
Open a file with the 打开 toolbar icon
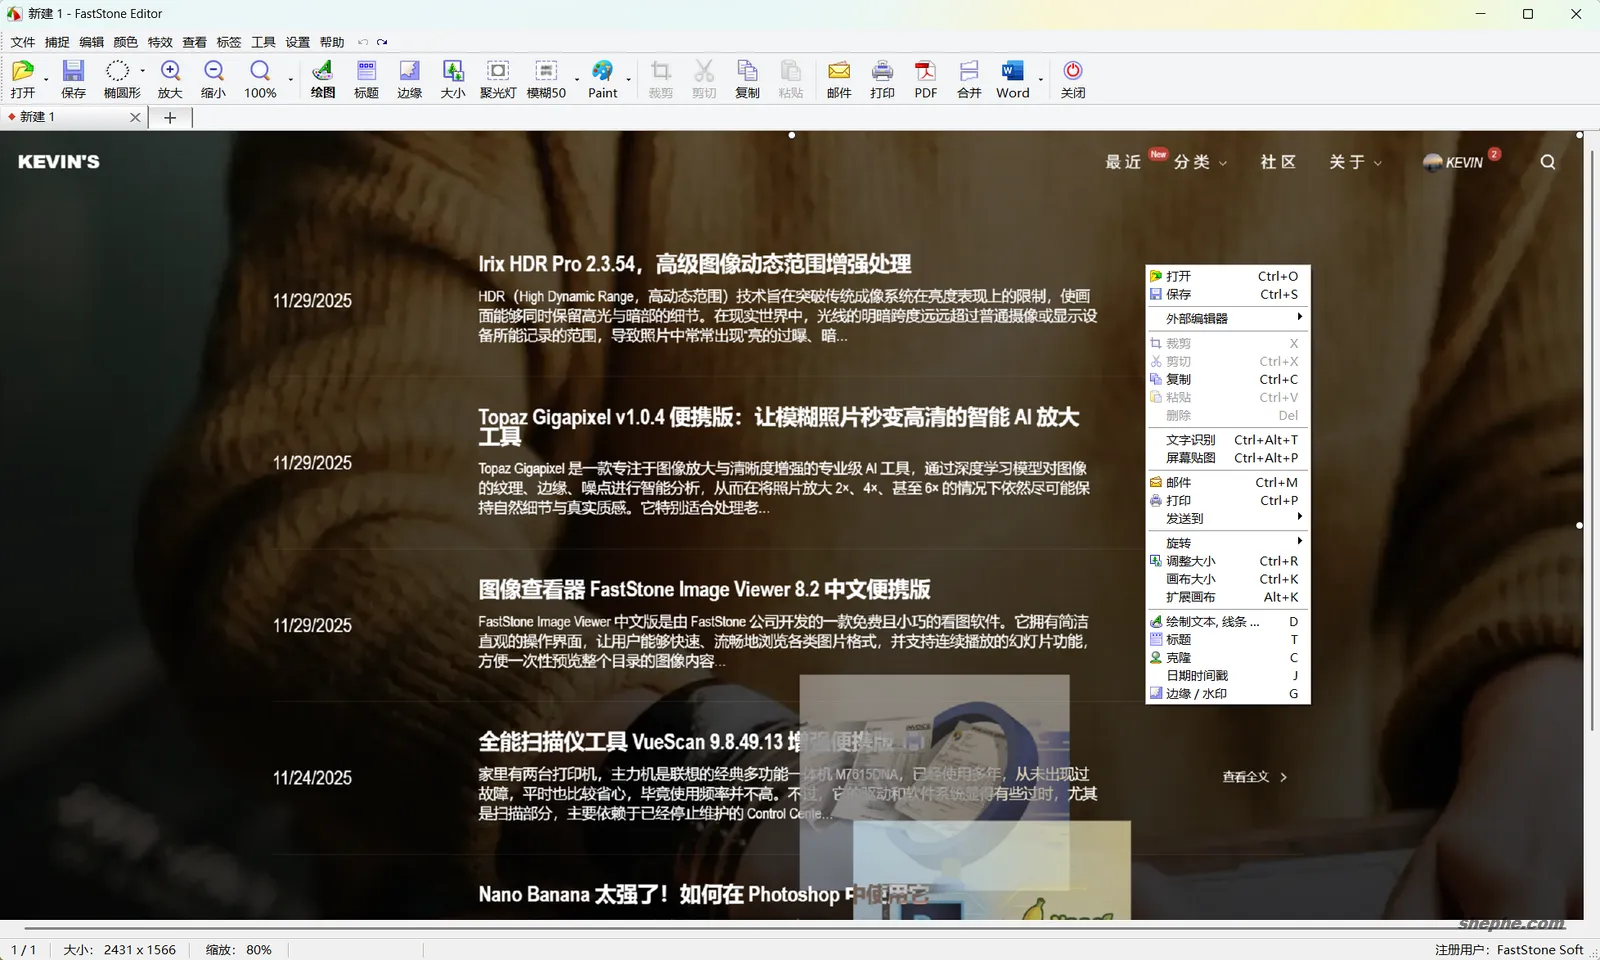pos(23,78)
